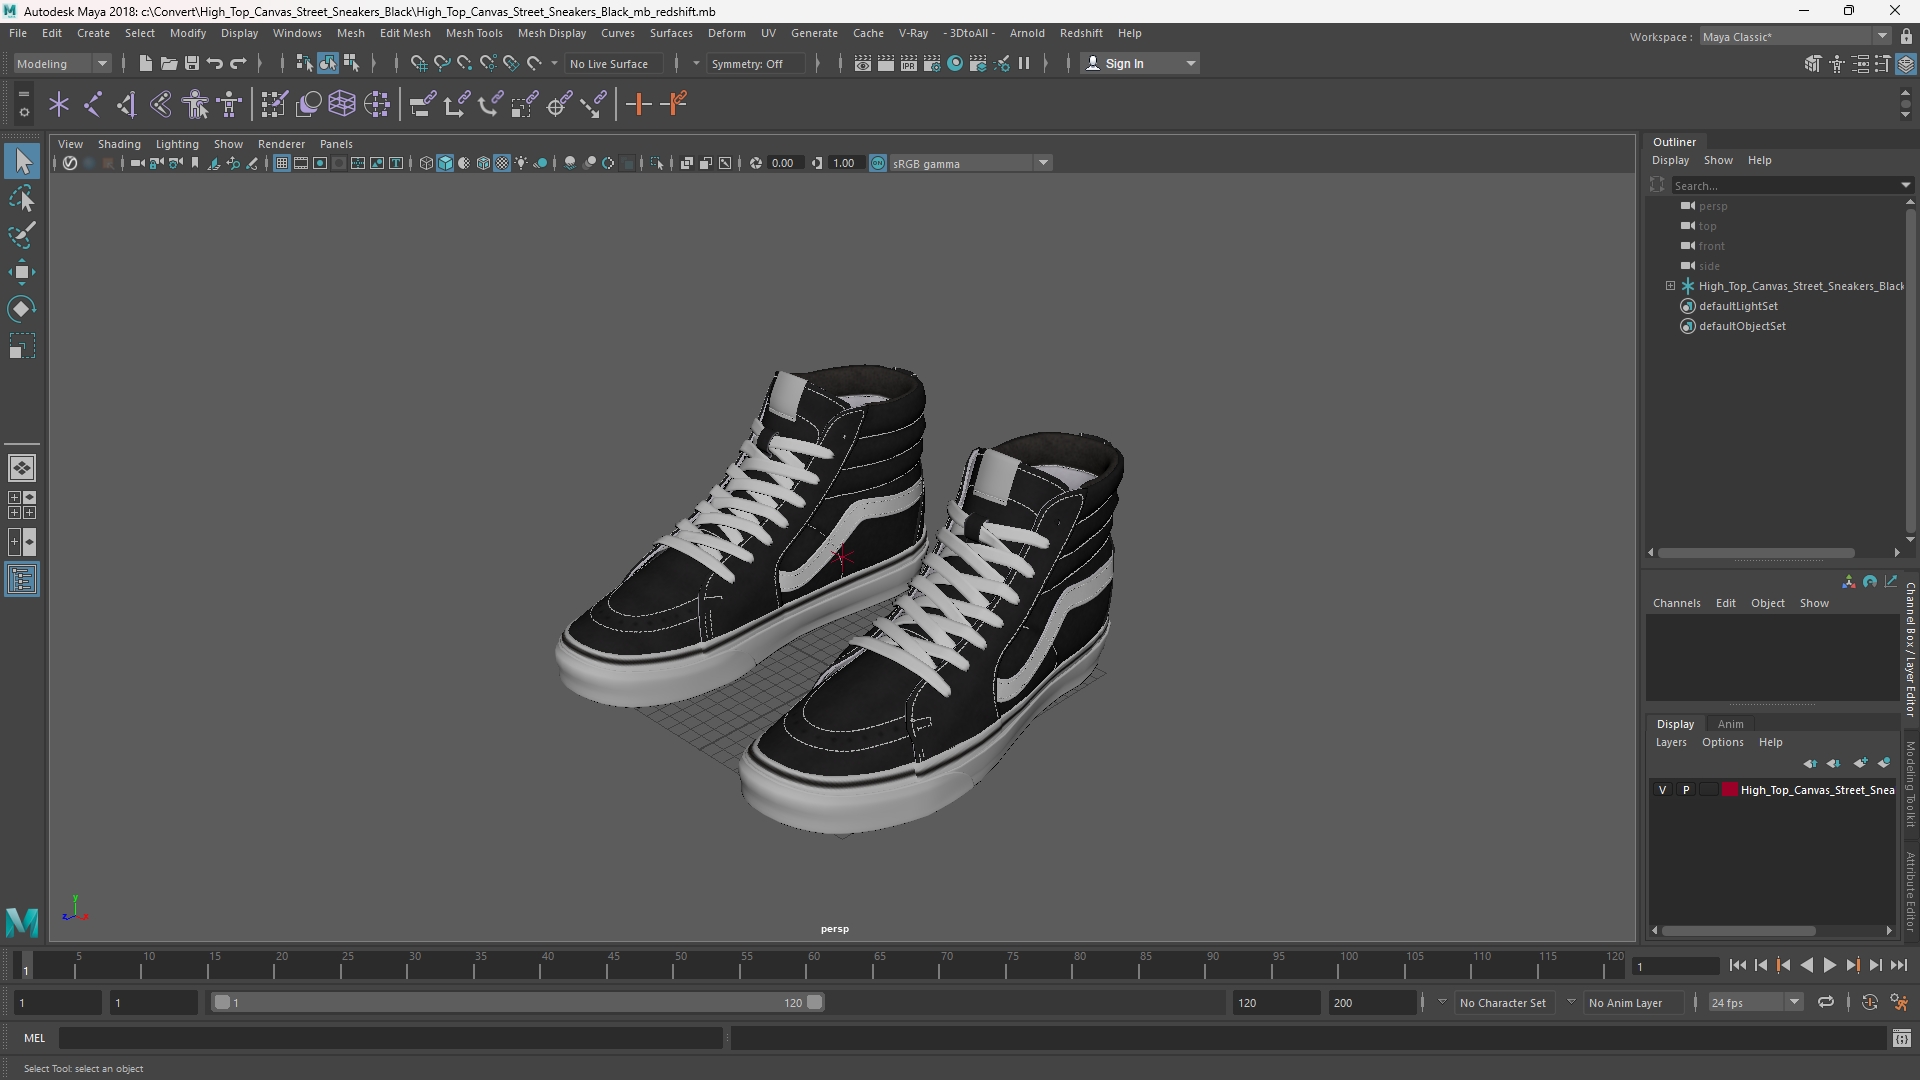Screen dimensions: 1920x1080
Task: Open the IPR render icon
Action: point(909,63)
